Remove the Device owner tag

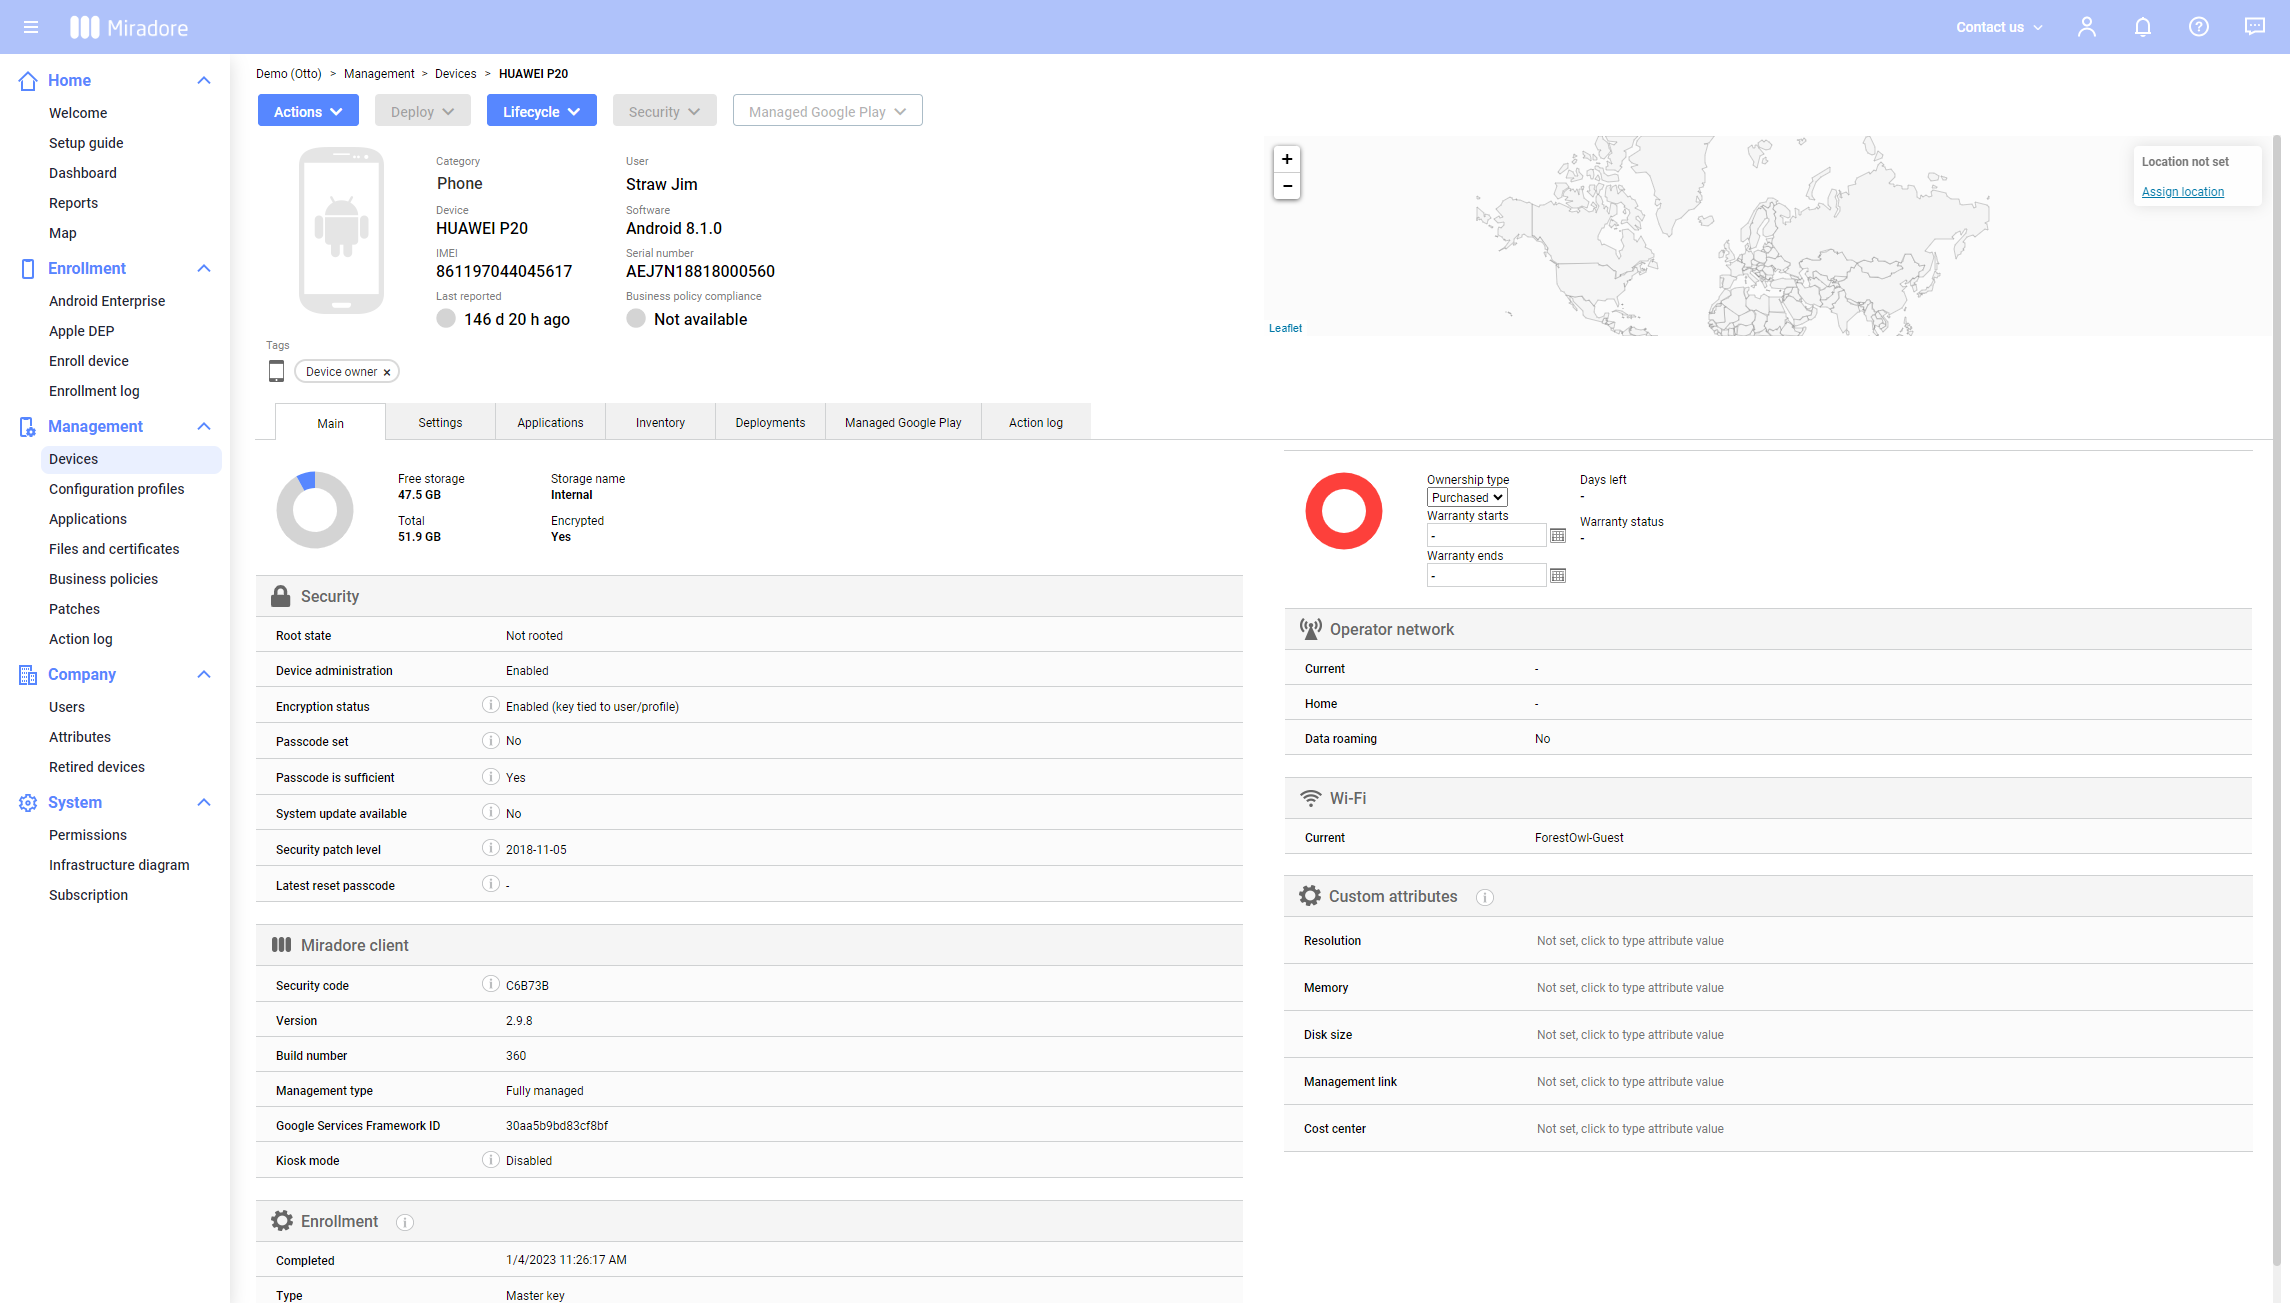pos(387,372)
